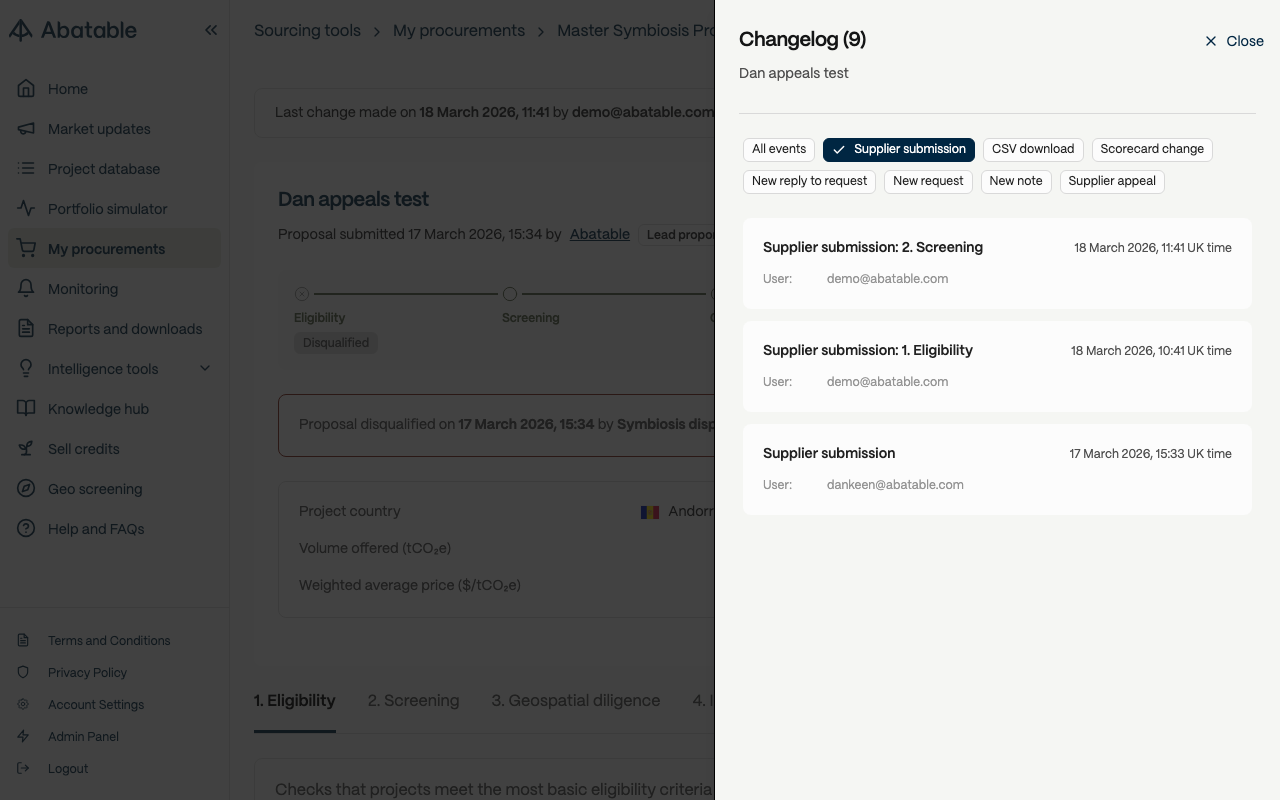Image resolution: width=1280 pixels, height=800 pixels.
Task: Open the 3. Geospatial diligence tab
Action: 575,701
